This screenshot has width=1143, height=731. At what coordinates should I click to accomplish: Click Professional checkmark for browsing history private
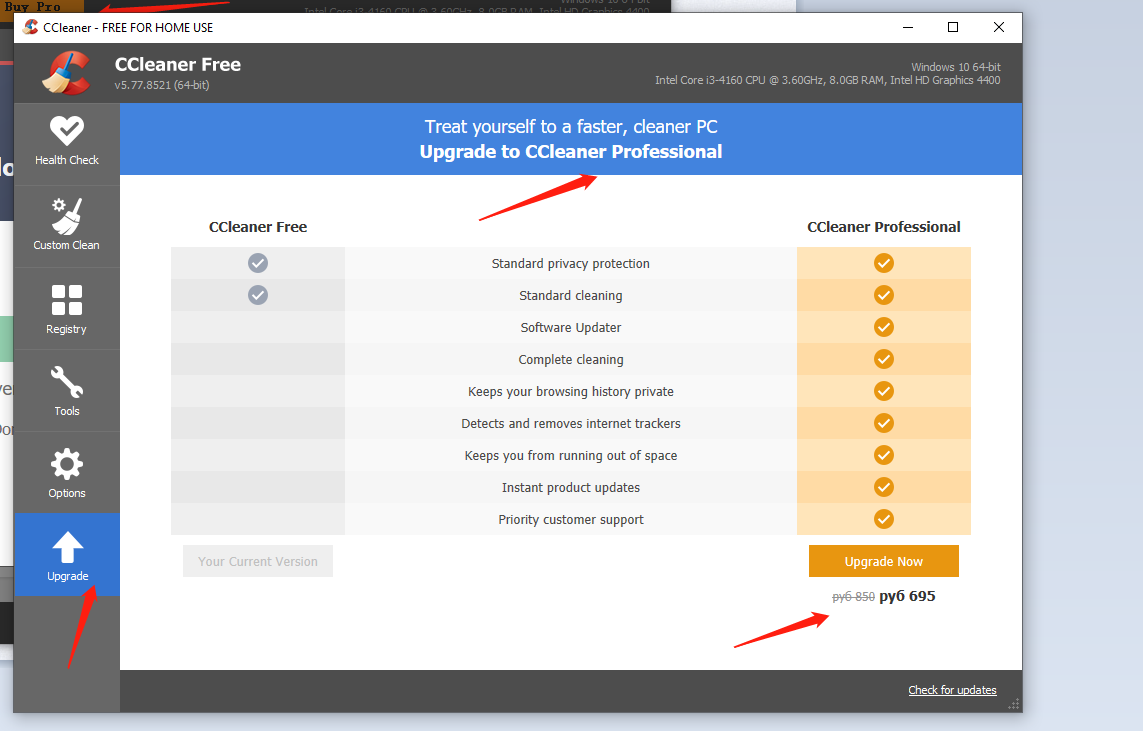[883, 391]
